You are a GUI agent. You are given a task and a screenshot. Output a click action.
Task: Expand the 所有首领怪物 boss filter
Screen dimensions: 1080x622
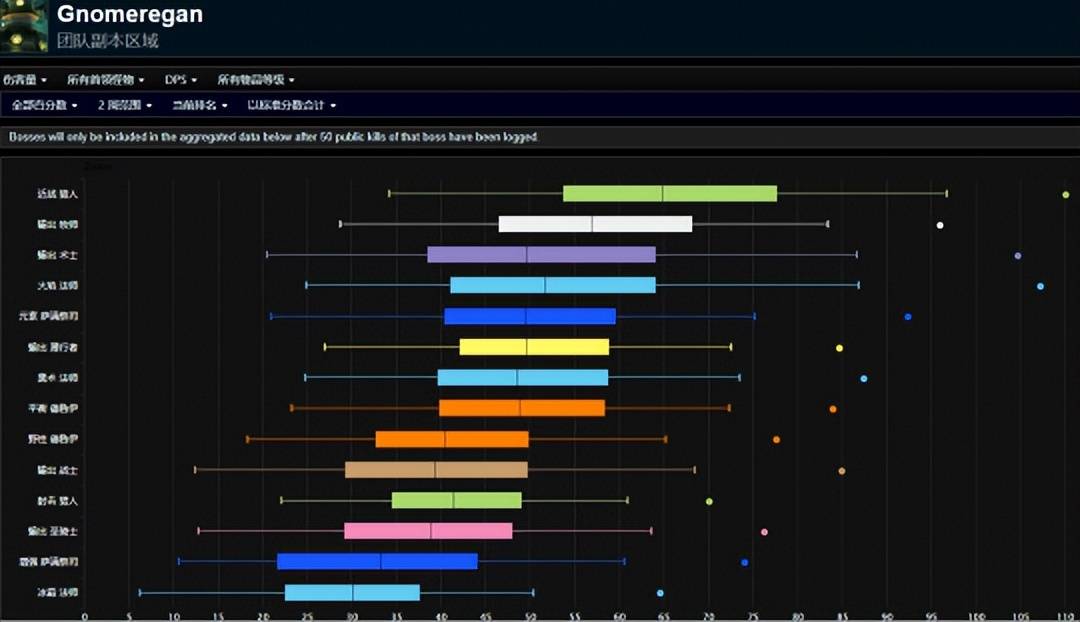pos(105,80)
